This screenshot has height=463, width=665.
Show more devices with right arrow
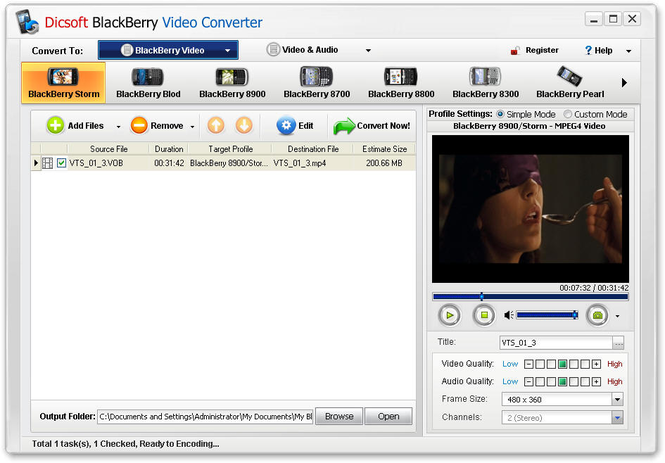(x=624, y=83)
